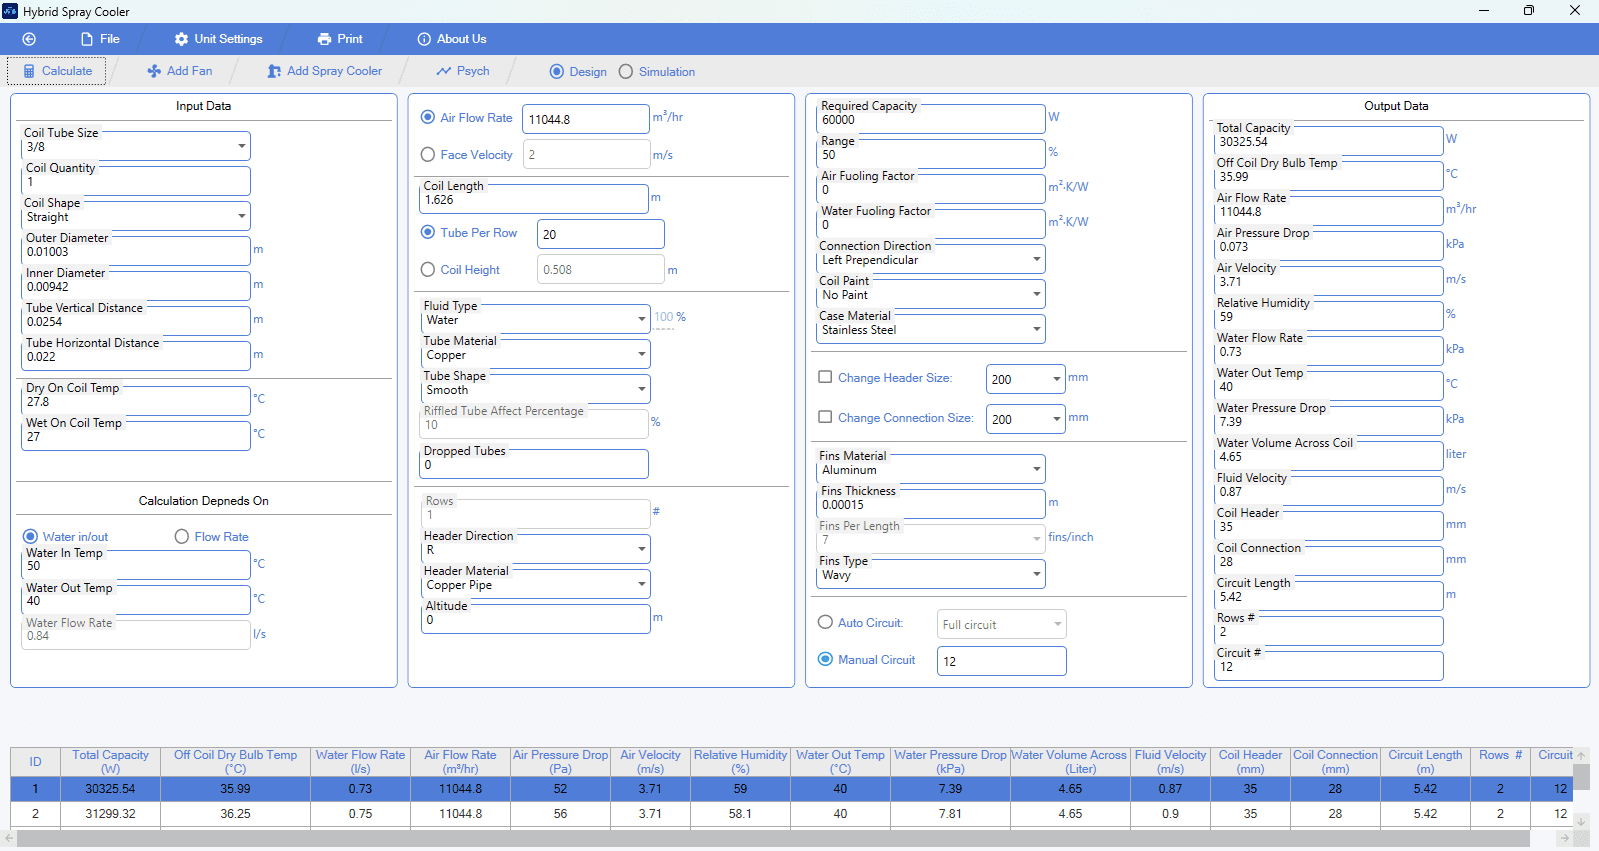Click the Add Spray Cooler button

tap(325, 71)
